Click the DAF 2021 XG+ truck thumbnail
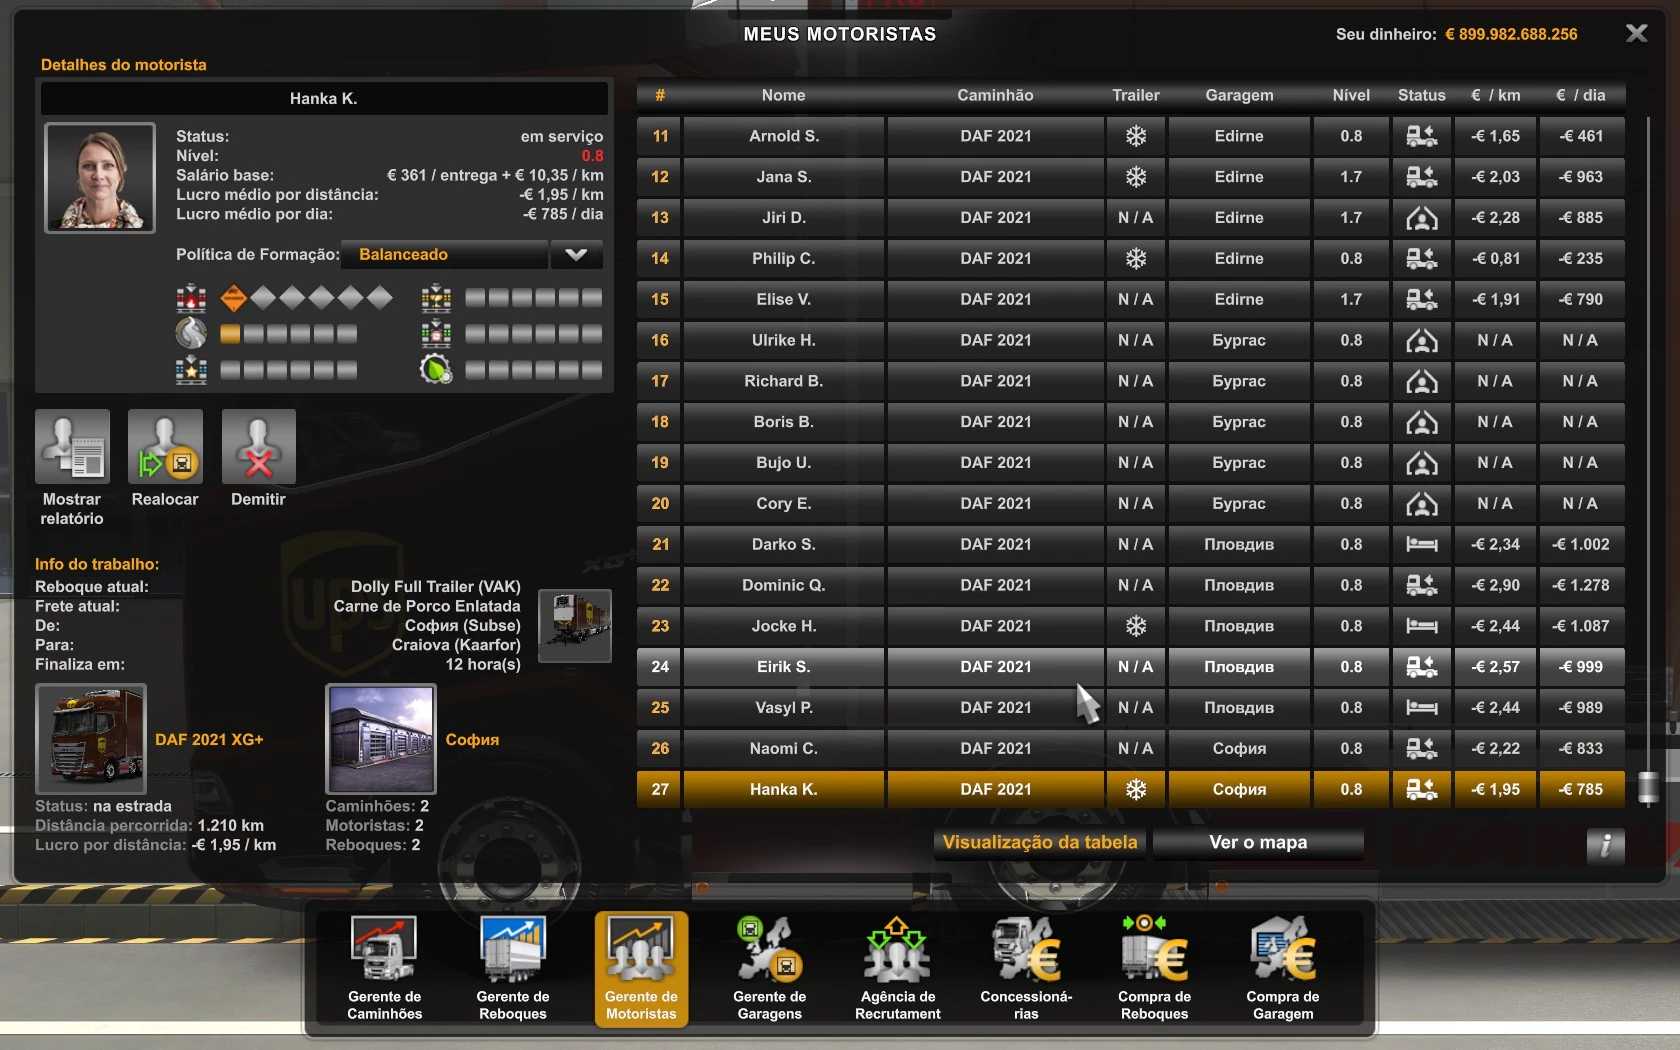This screenshot has width=1680, height=1050. pyautogui.click(x=91, y=739)
